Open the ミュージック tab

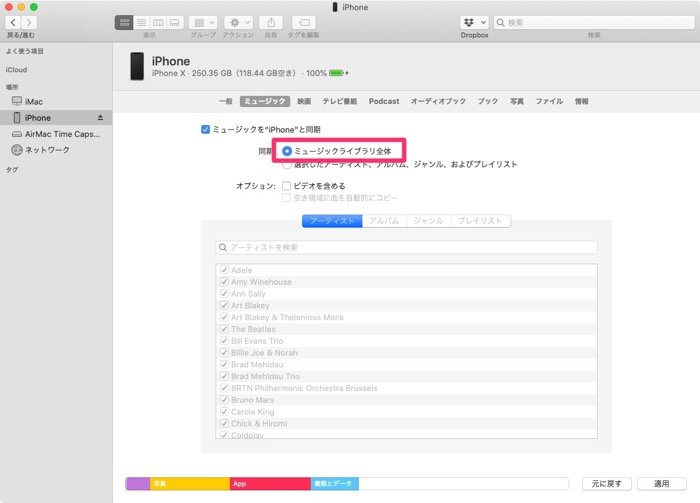coord(265,101)
